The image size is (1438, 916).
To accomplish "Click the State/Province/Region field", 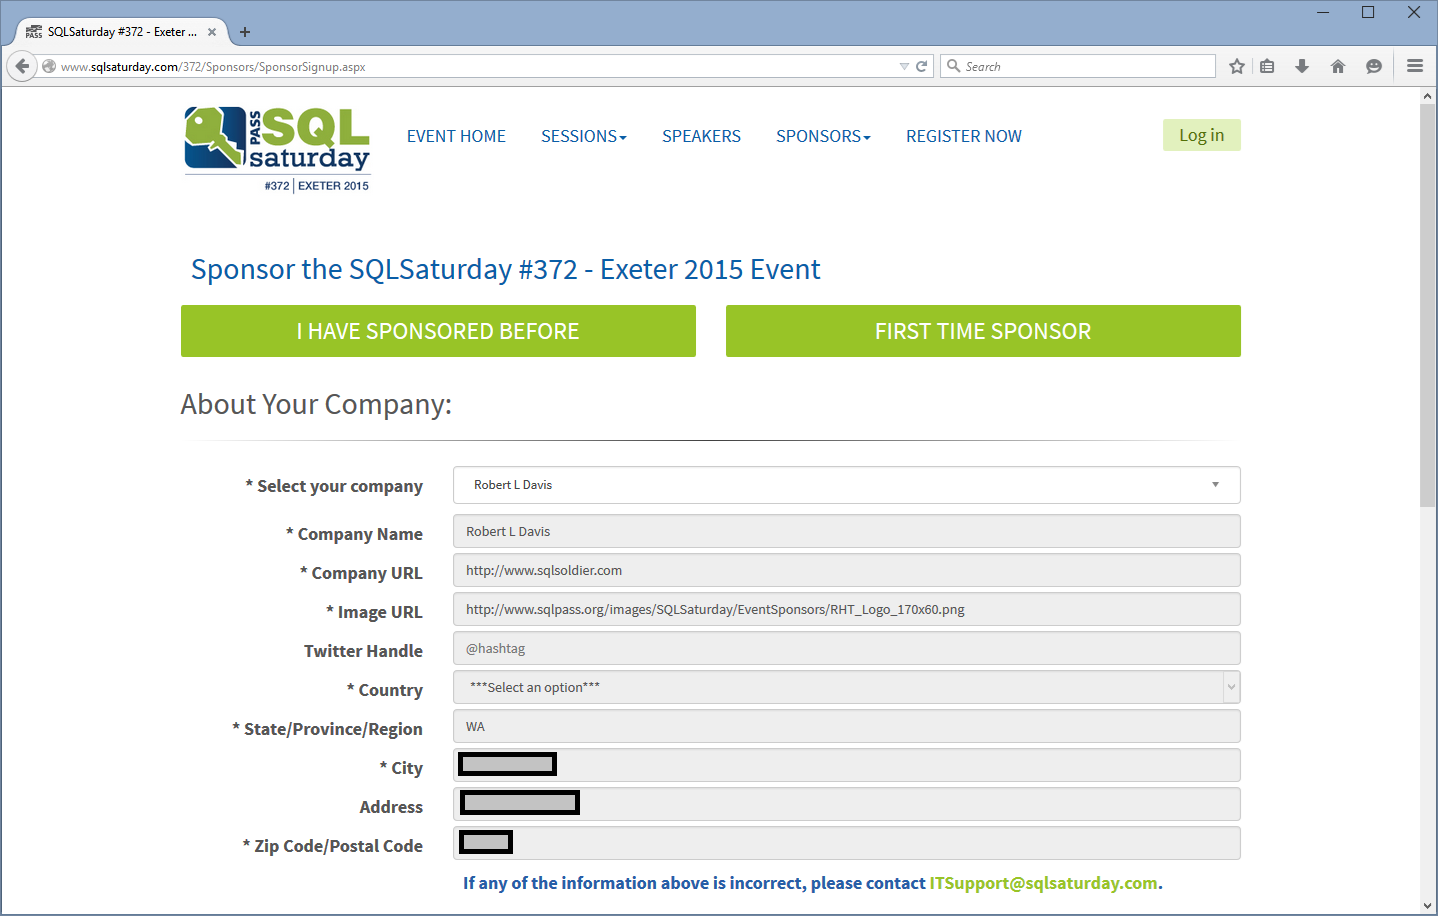I will pyautogui.click(x=846, y=726).
